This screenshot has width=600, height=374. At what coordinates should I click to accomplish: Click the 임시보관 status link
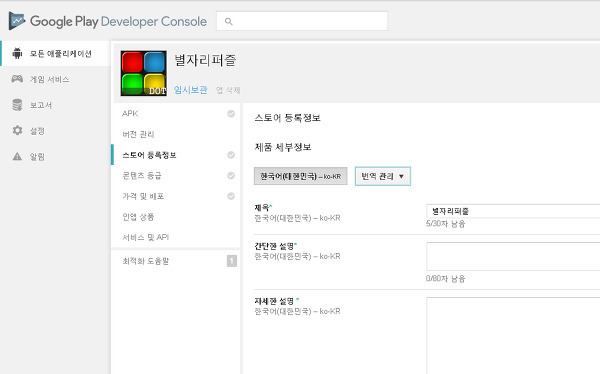(x=191, y=90)
